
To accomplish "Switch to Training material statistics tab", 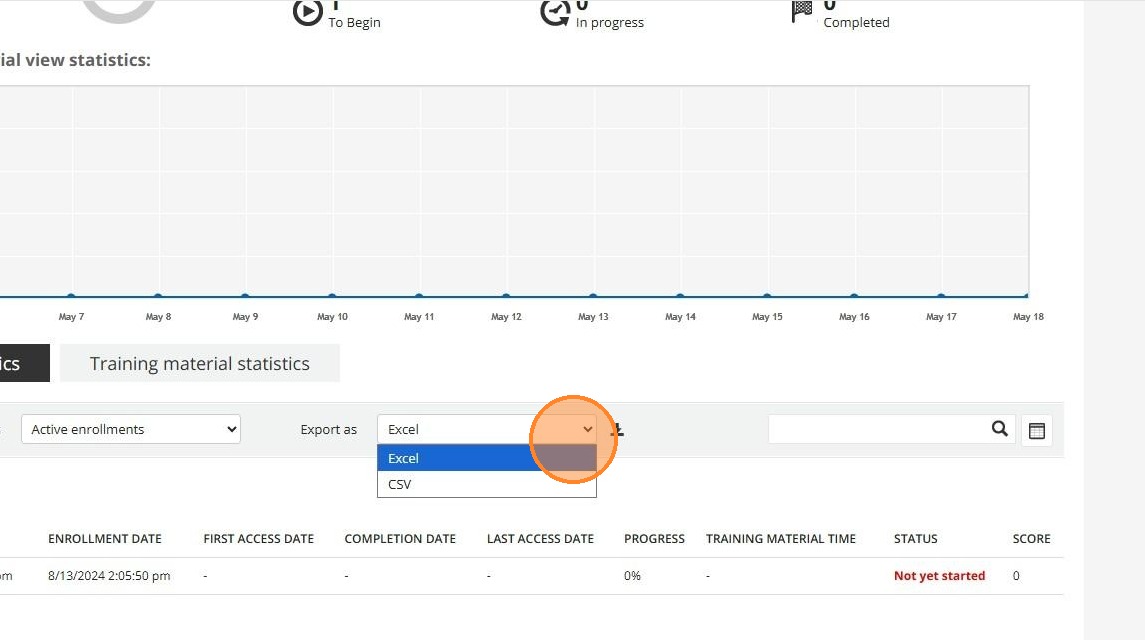I will [x=199, y=363].
